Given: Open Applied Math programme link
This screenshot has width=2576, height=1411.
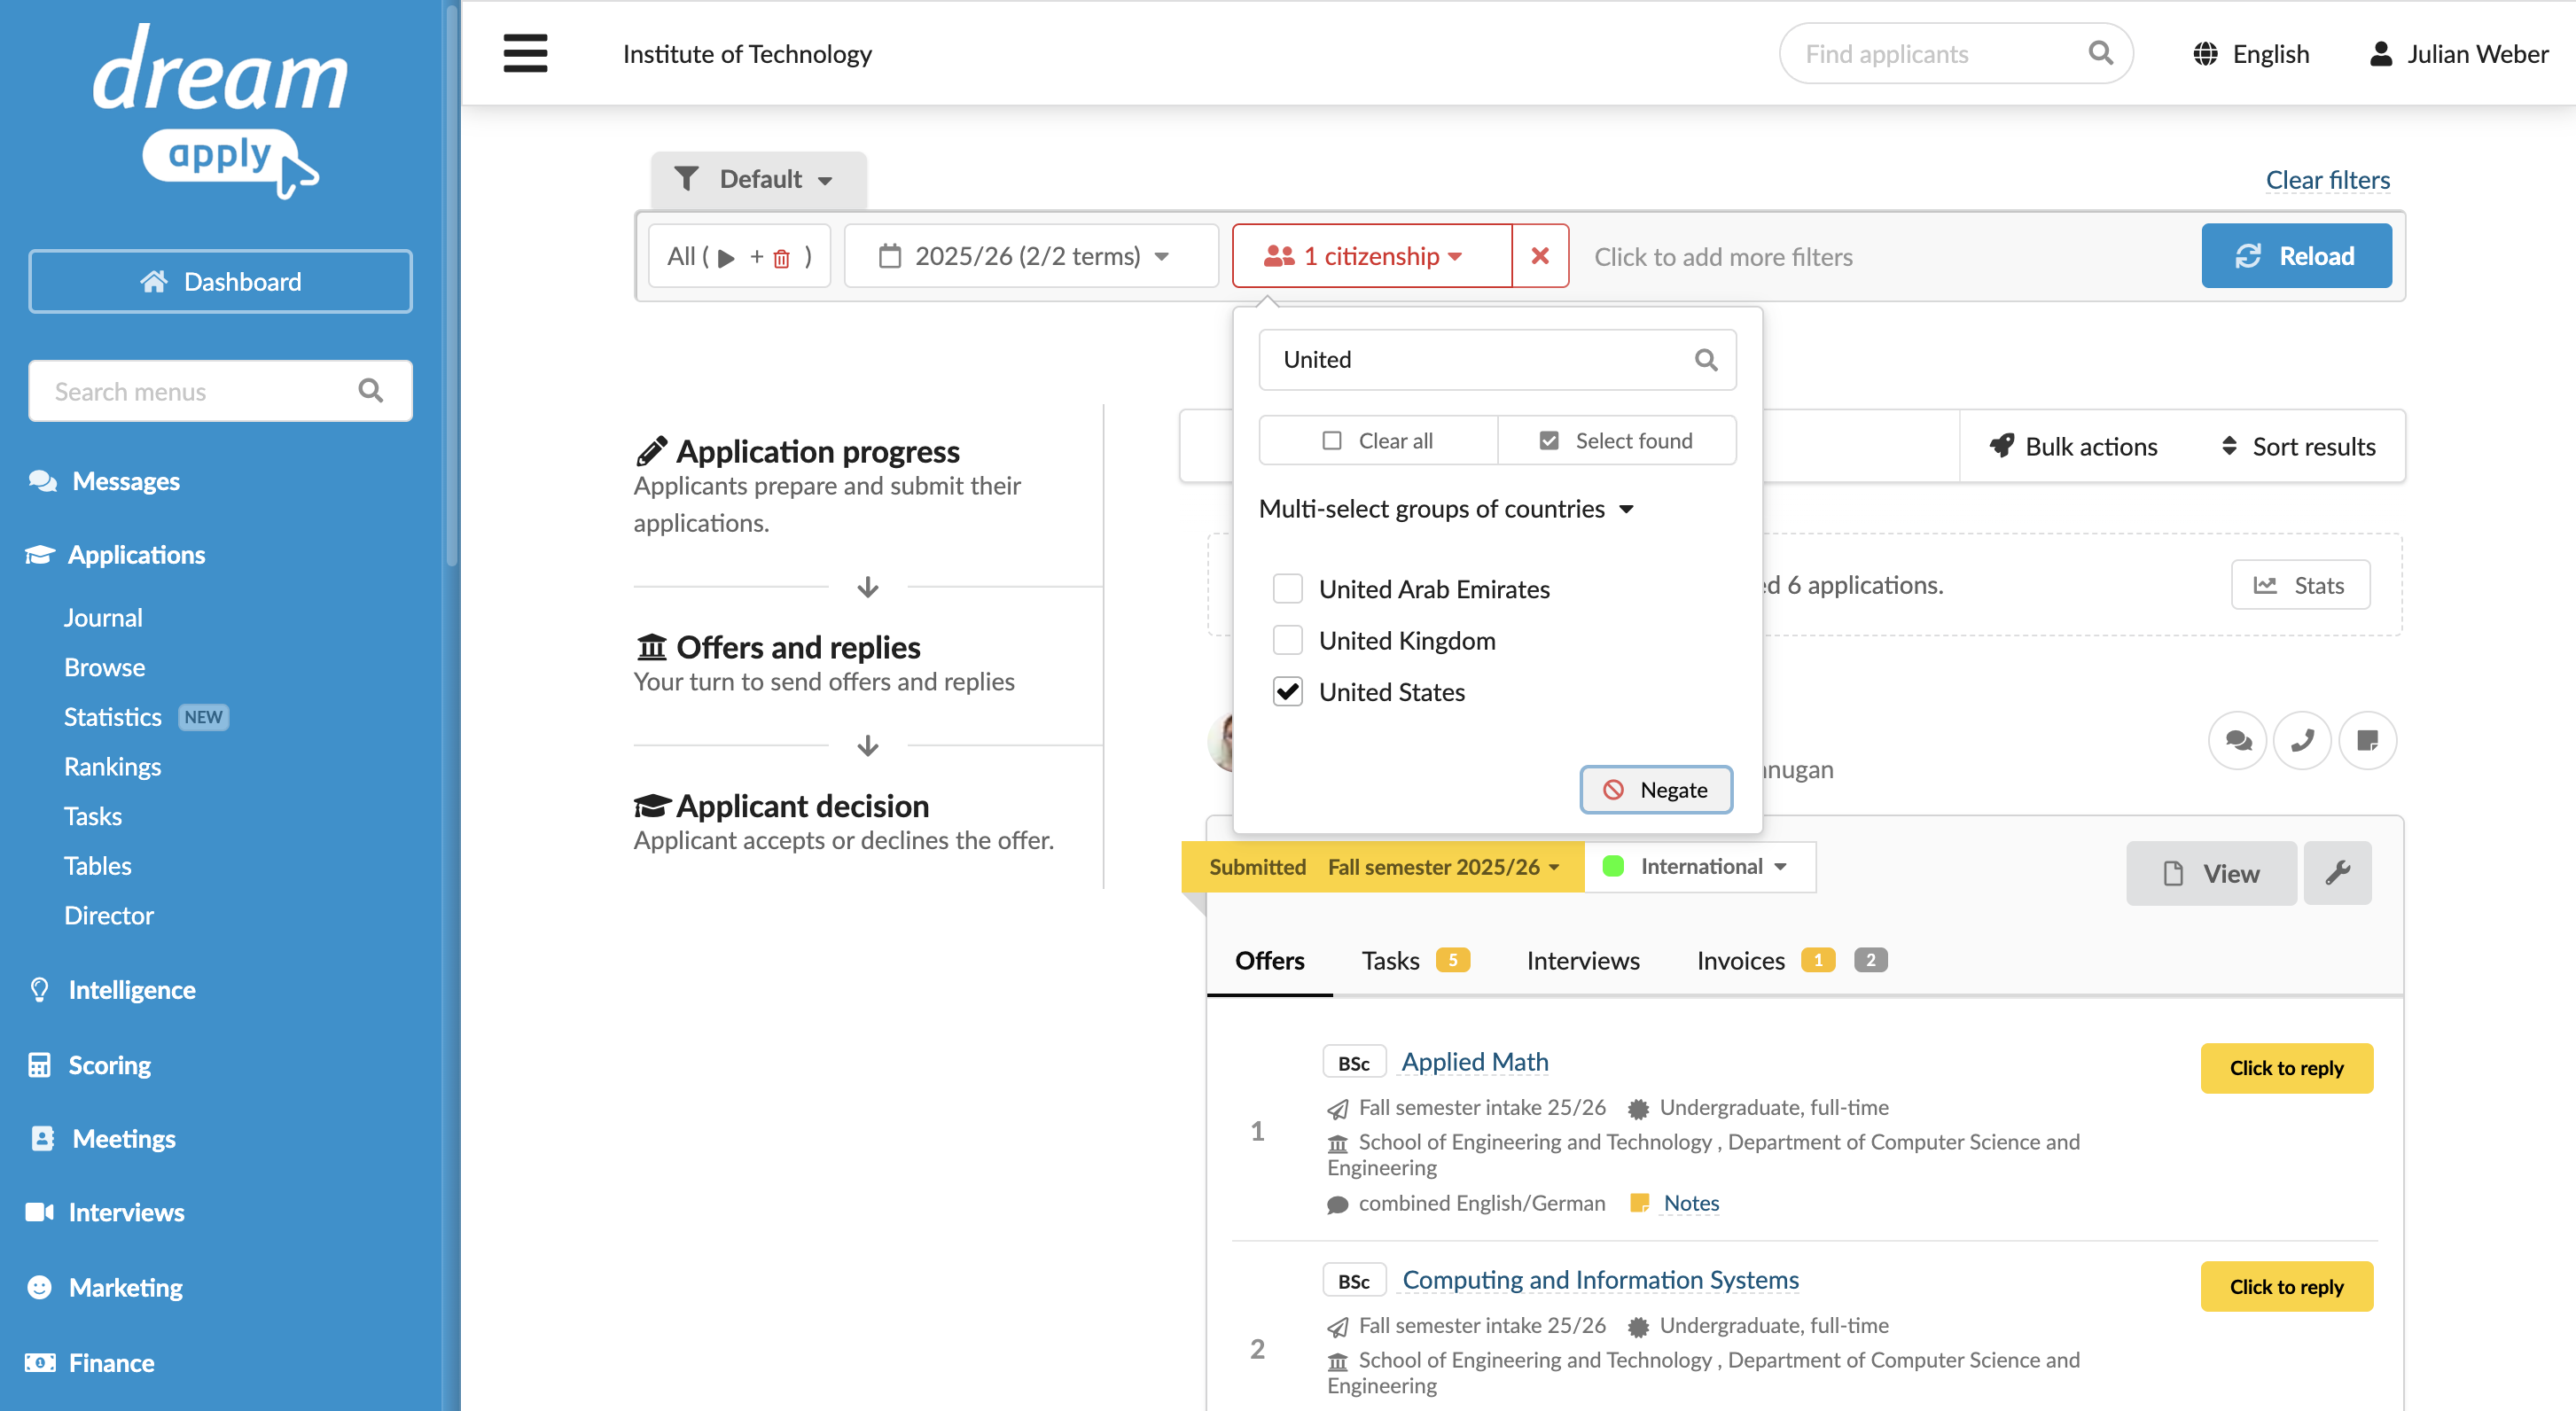Looking at the screenshot, I should click(1474, 1062).
